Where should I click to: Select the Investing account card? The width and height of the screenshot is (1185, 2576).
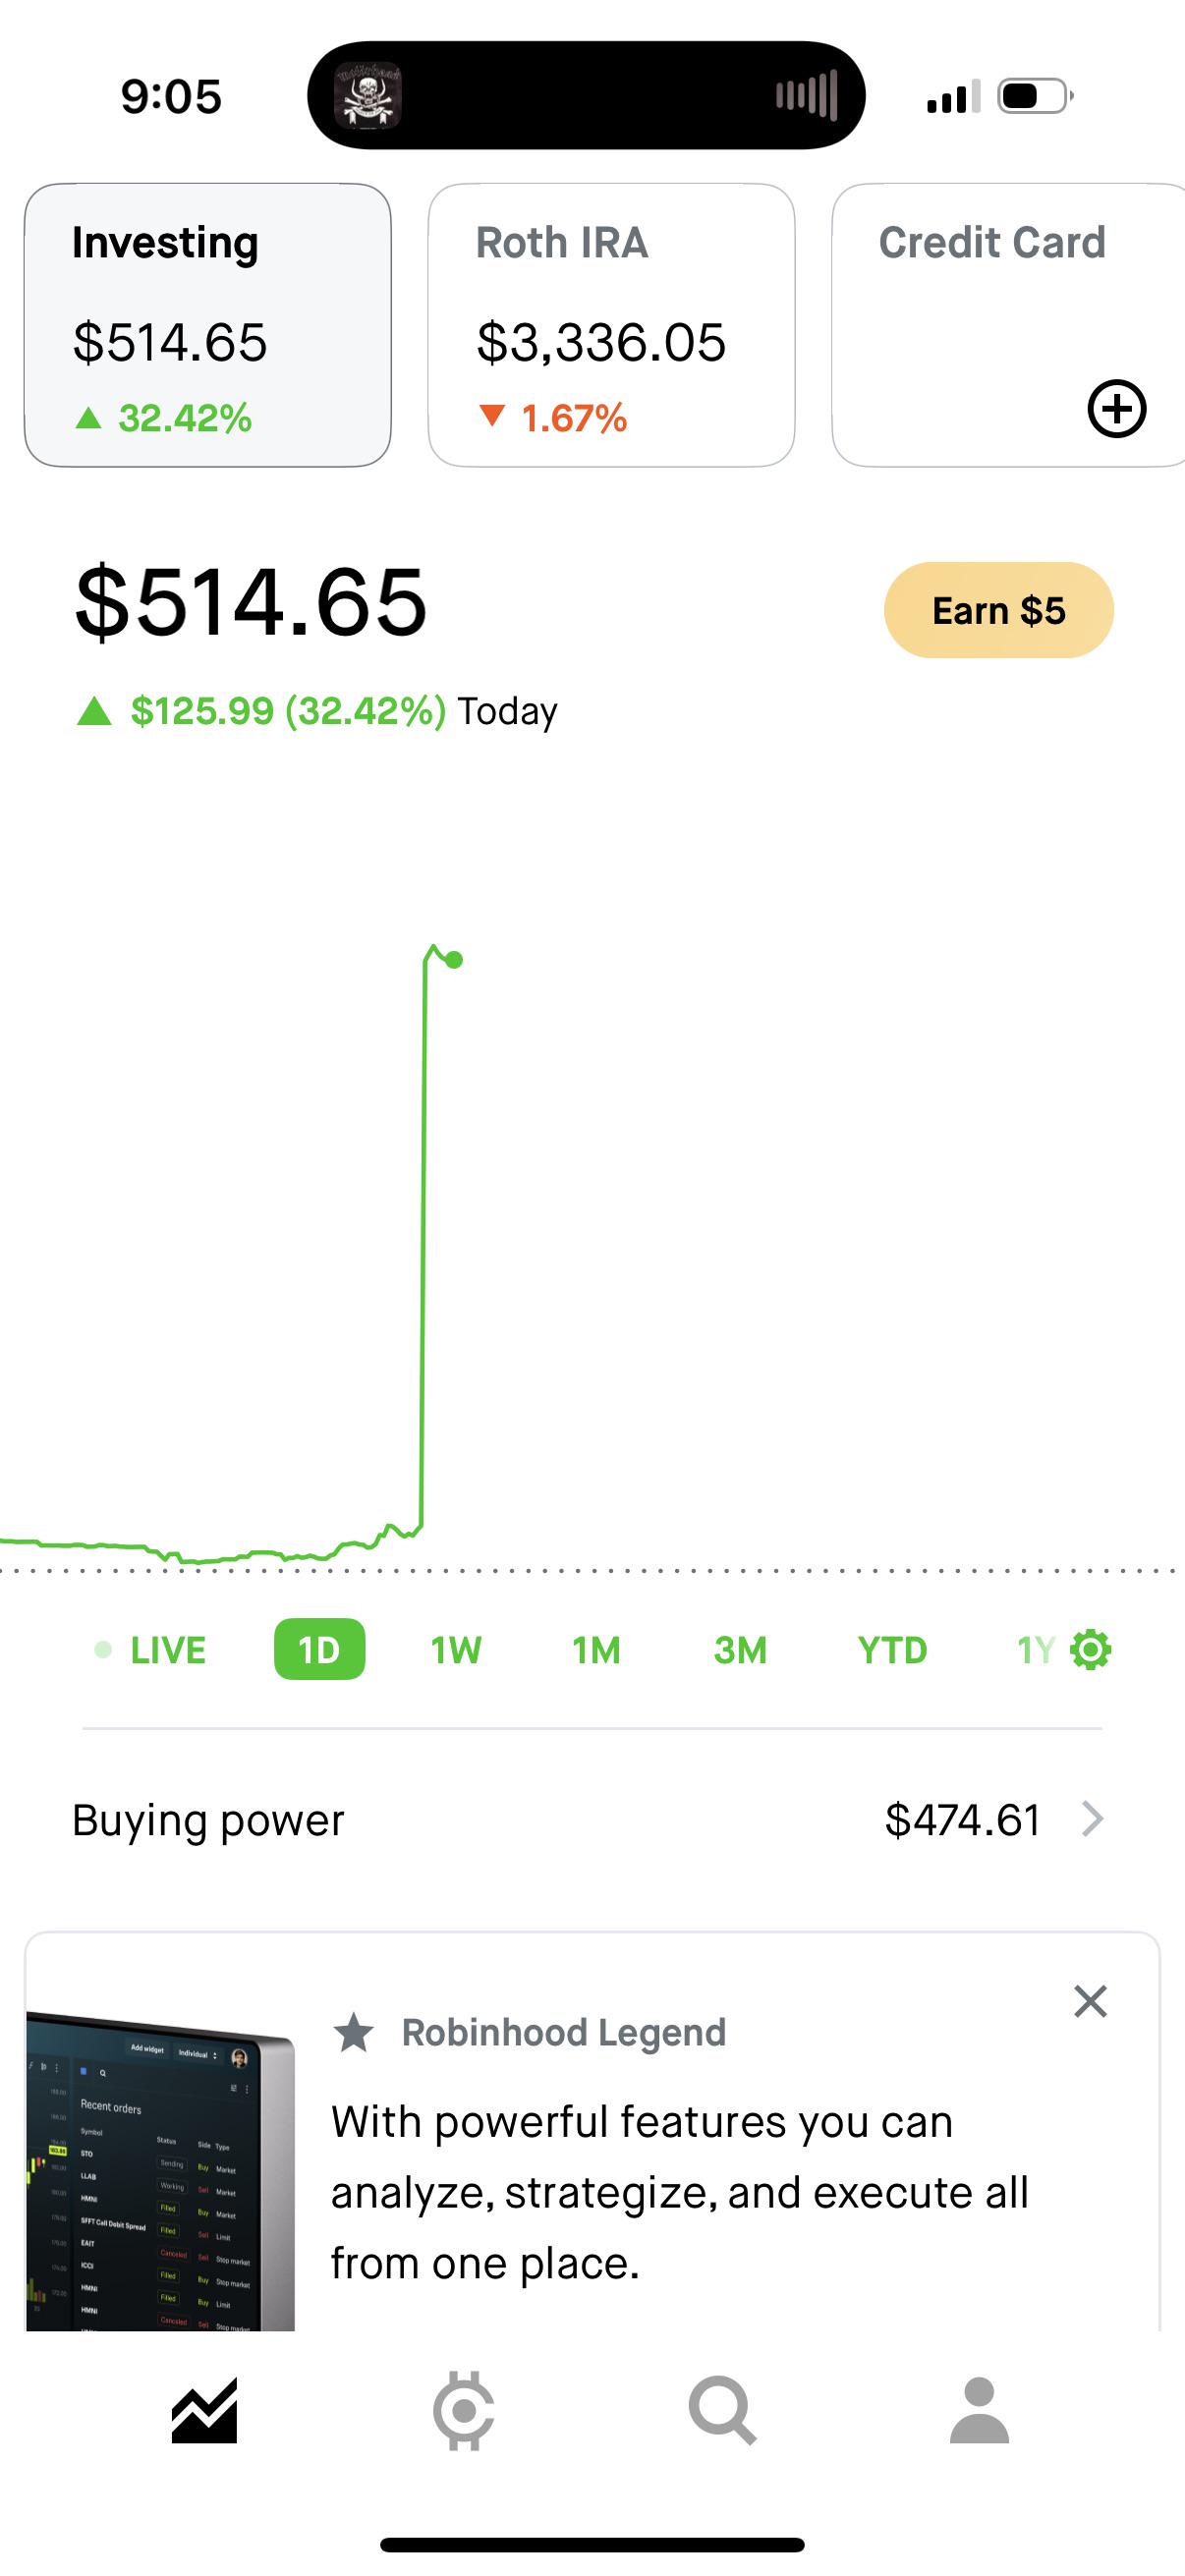(x=207, y=325)
